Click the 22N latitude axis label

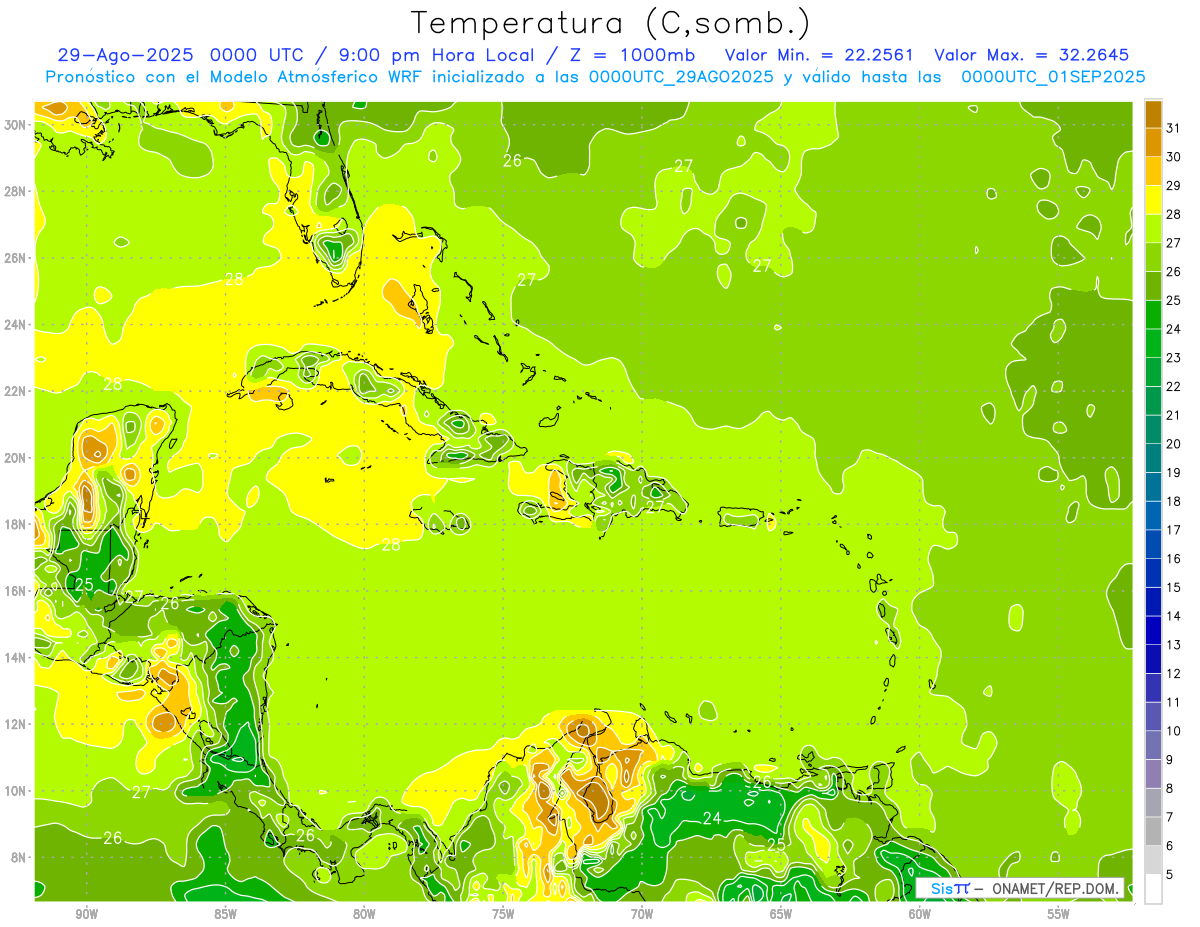17,391
